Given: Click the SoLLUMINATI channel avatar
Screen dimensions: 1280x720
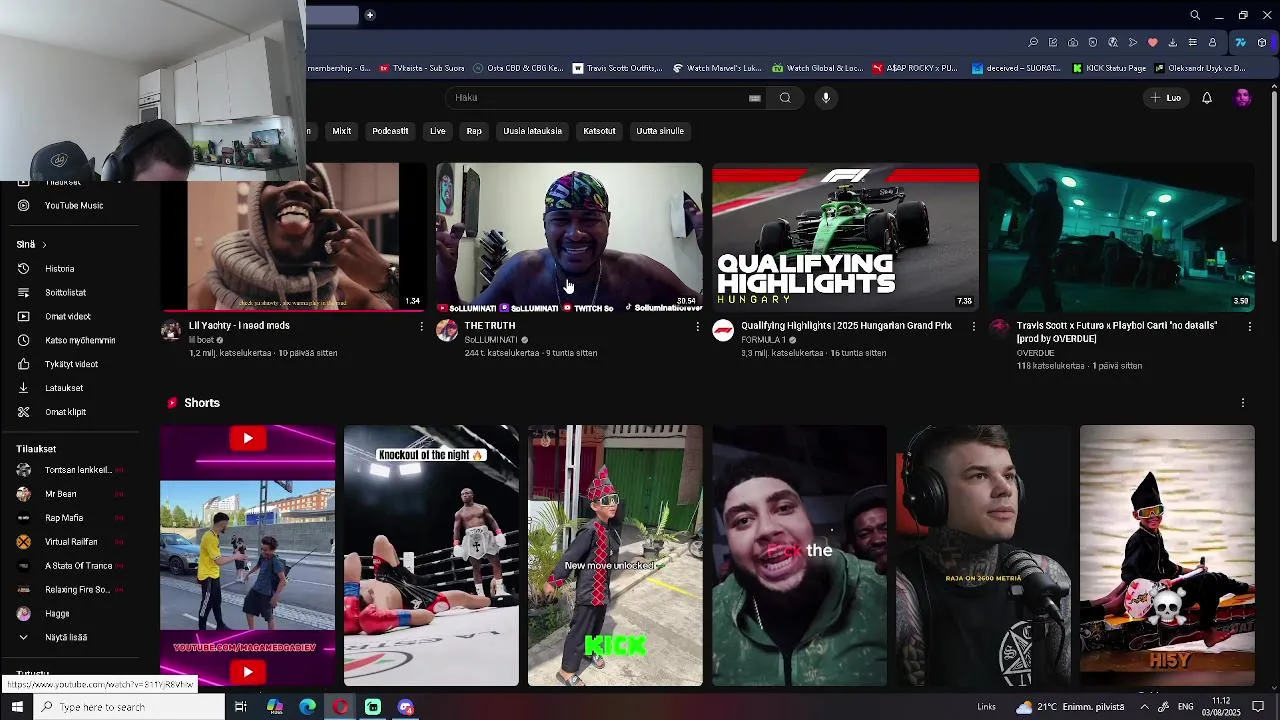Looking at the screenshot, I should pos(447,330).
